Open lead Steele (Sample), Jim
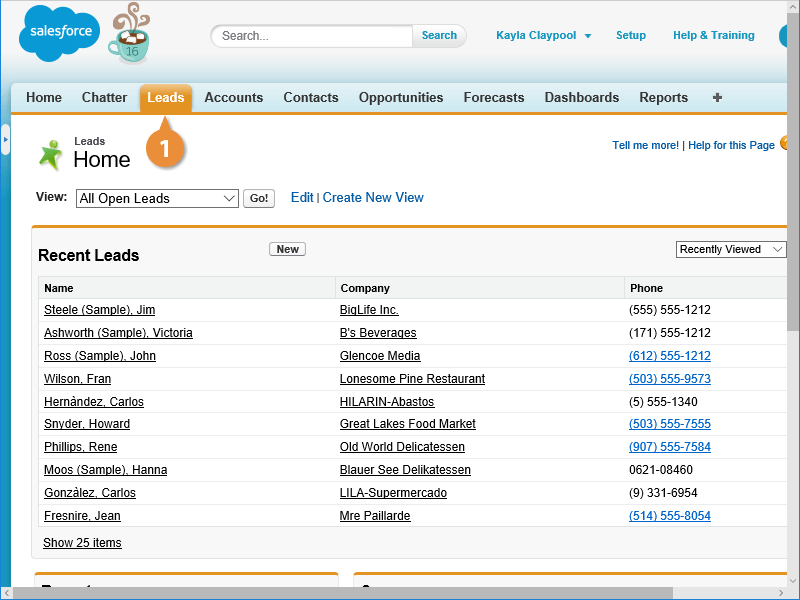This screenshot has width=800, height=600. pos(99,310)
